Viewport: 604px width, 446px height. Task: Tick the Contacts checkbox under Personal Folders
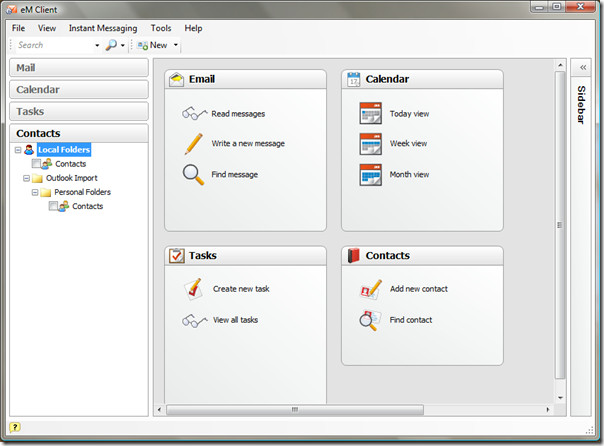[54, 206]
